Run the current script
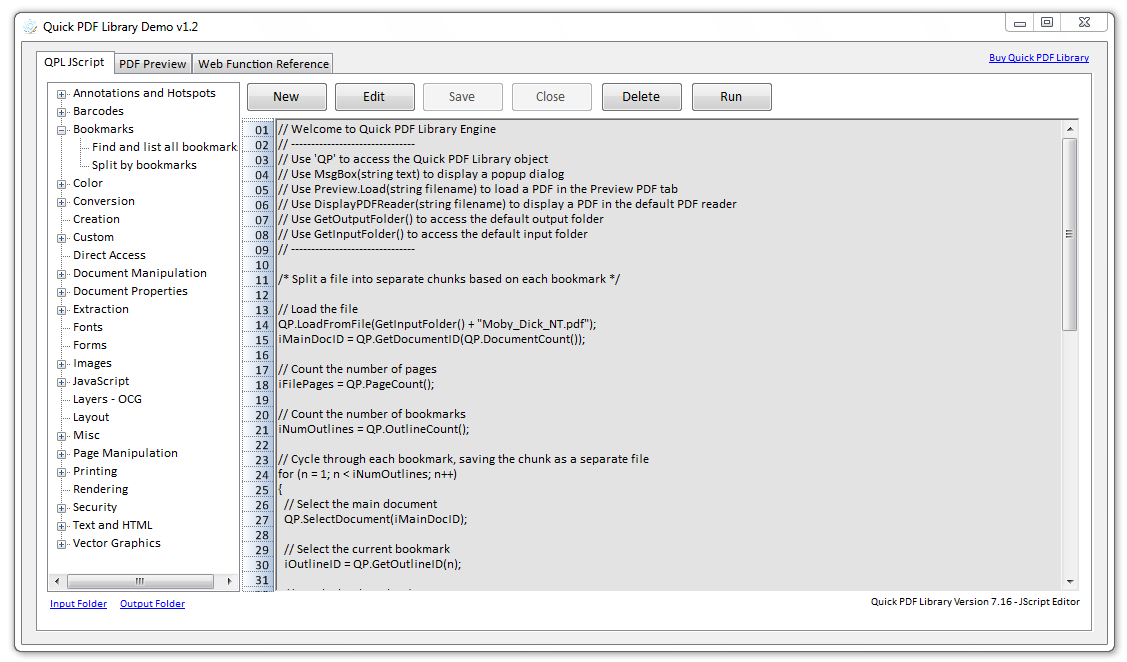This screenshot has height=662, width=1127. tap(731, 97)
